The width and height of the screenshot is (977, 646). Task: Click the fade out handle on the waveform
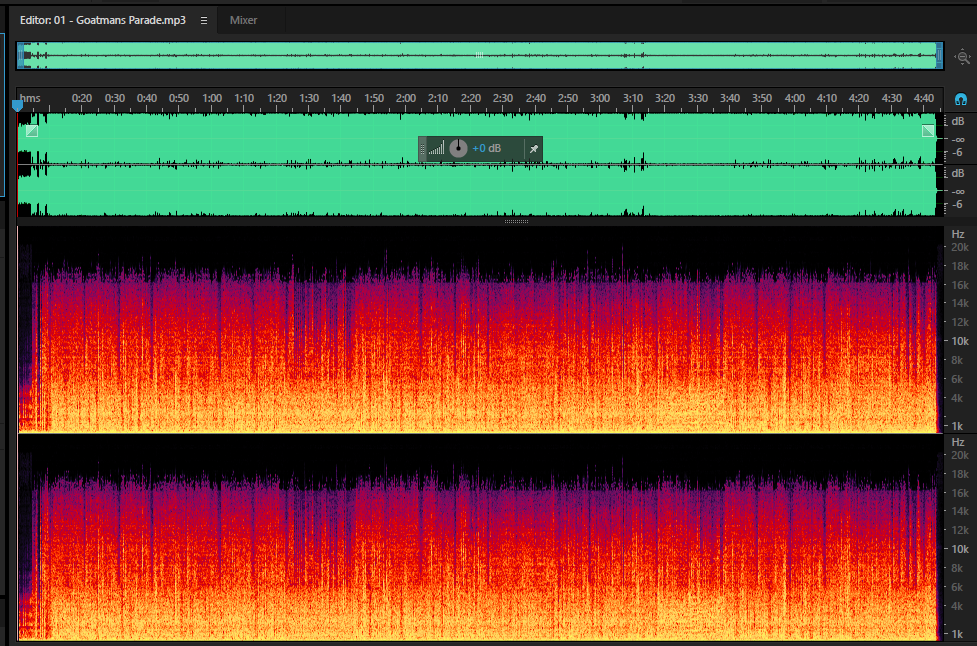(928, 131)
